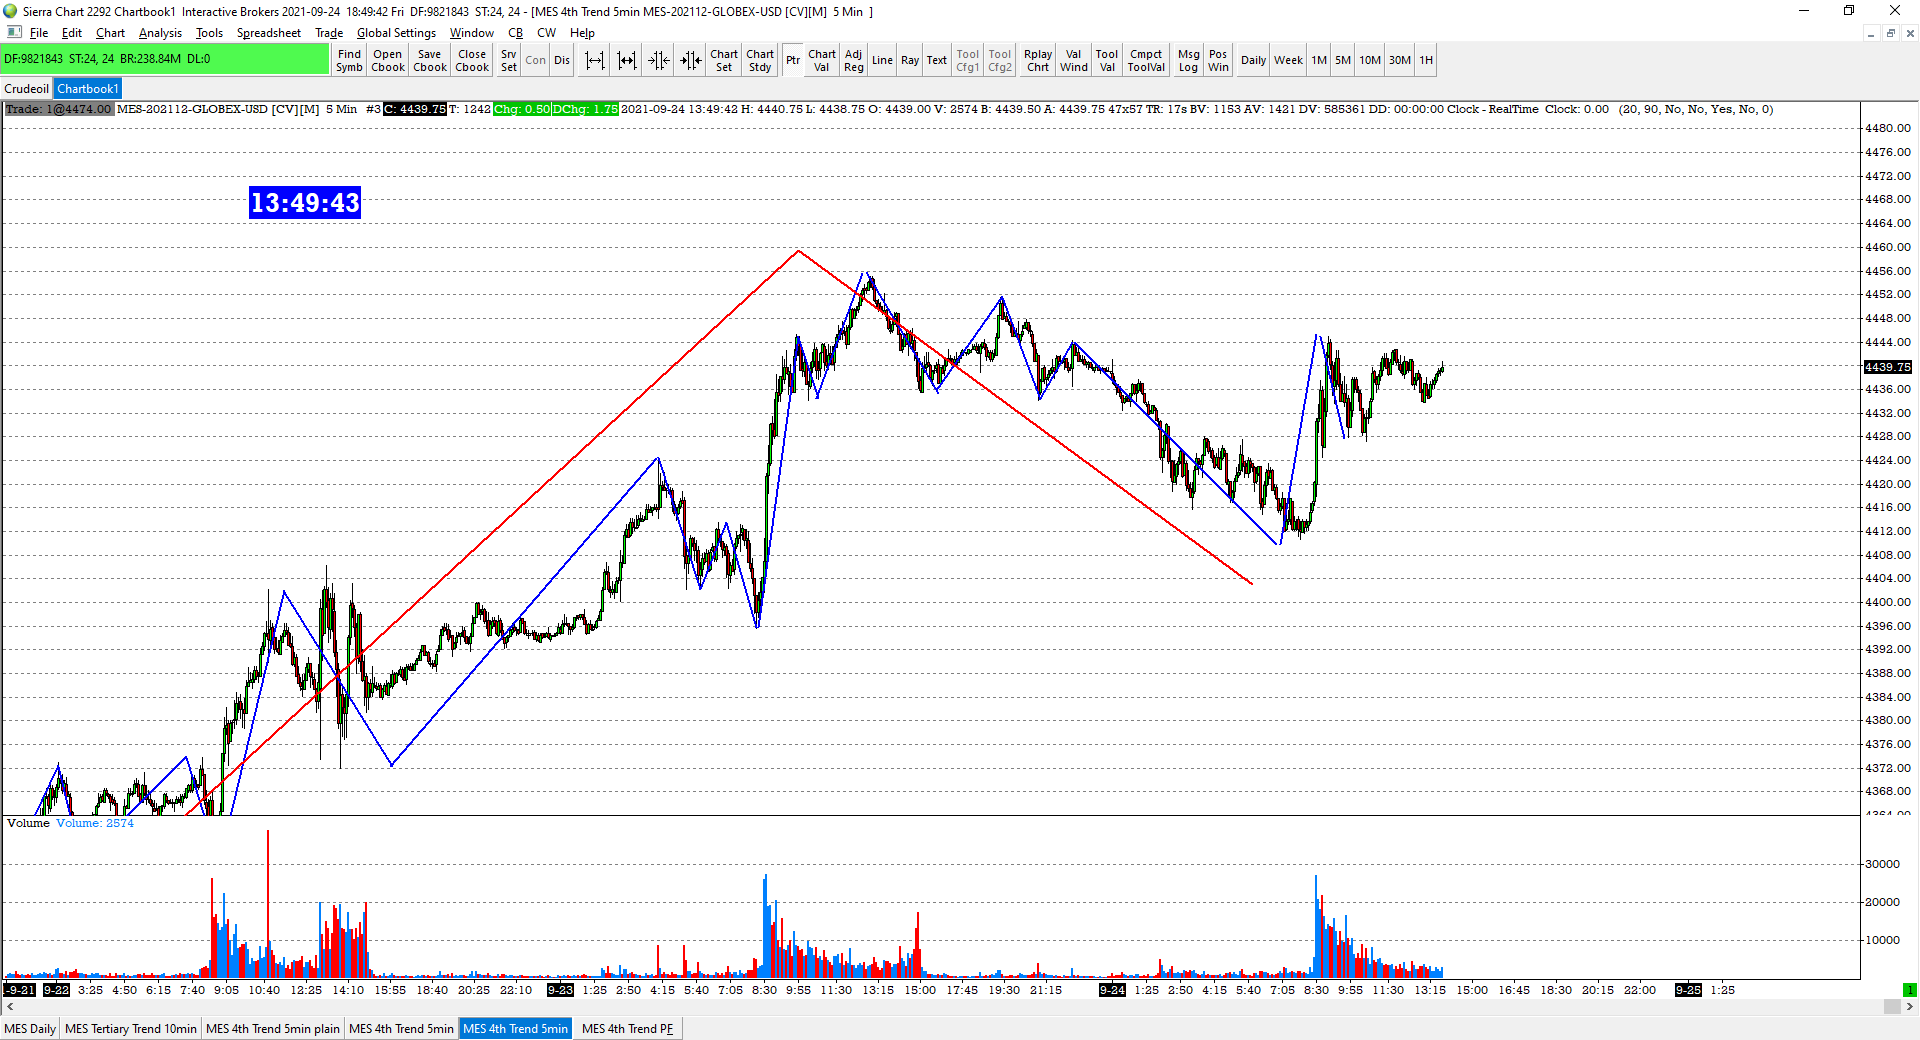
Task: Click the horizontal scrollbar thumb
Action: point(1892,1007)
